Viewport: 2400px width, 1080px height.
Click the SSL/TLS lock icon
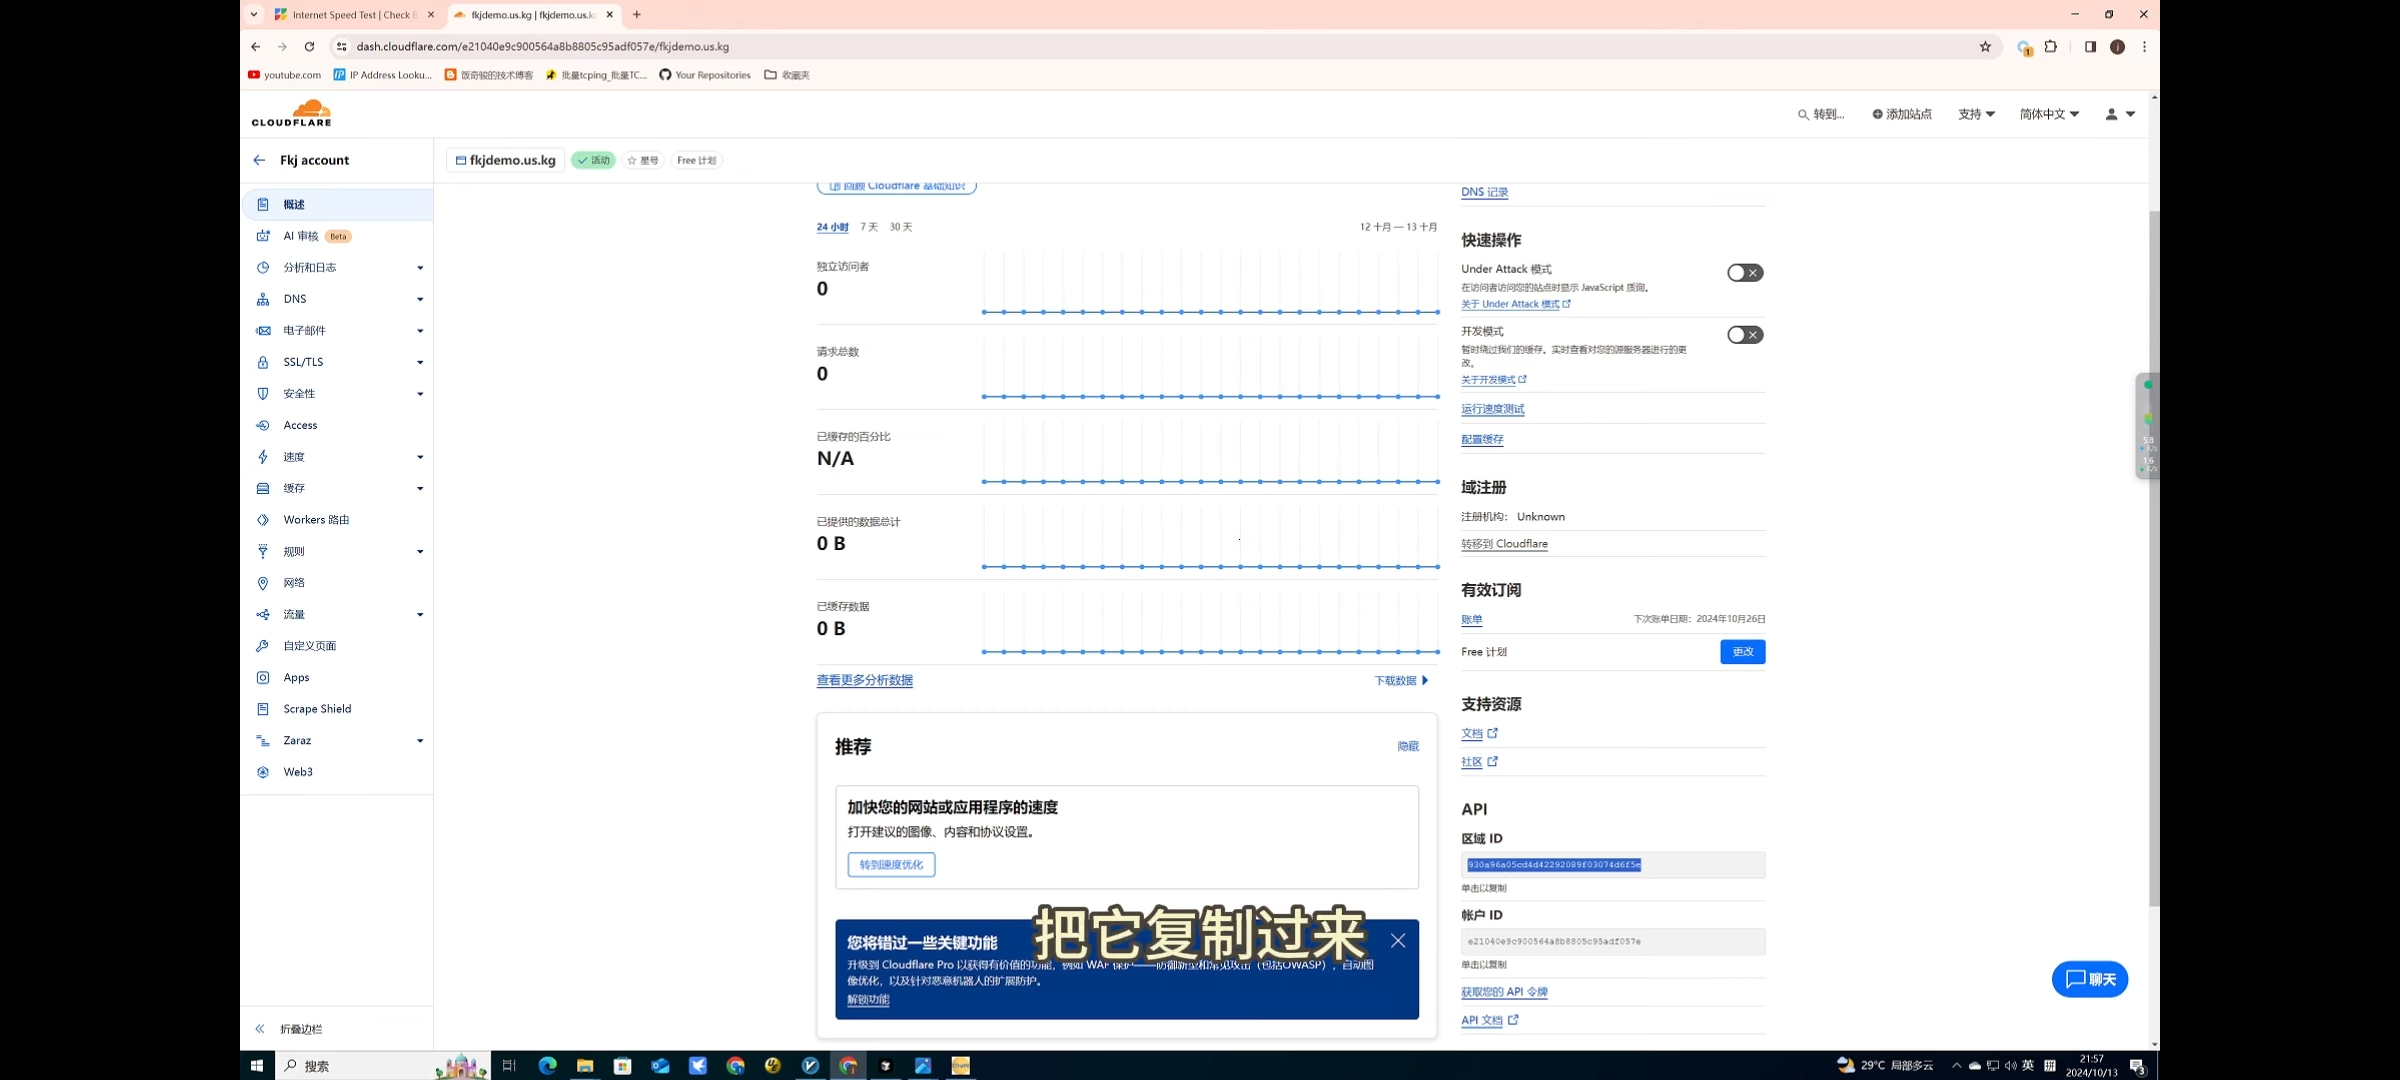tap(263, 362)
